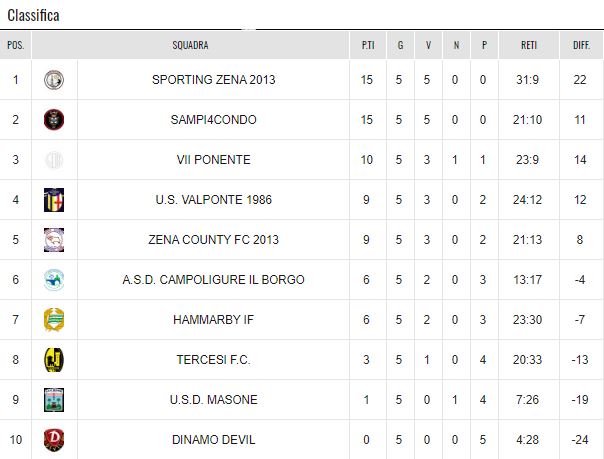Click the RETI column header
Viewport: 604px width, 459px height.
(529, 45)
